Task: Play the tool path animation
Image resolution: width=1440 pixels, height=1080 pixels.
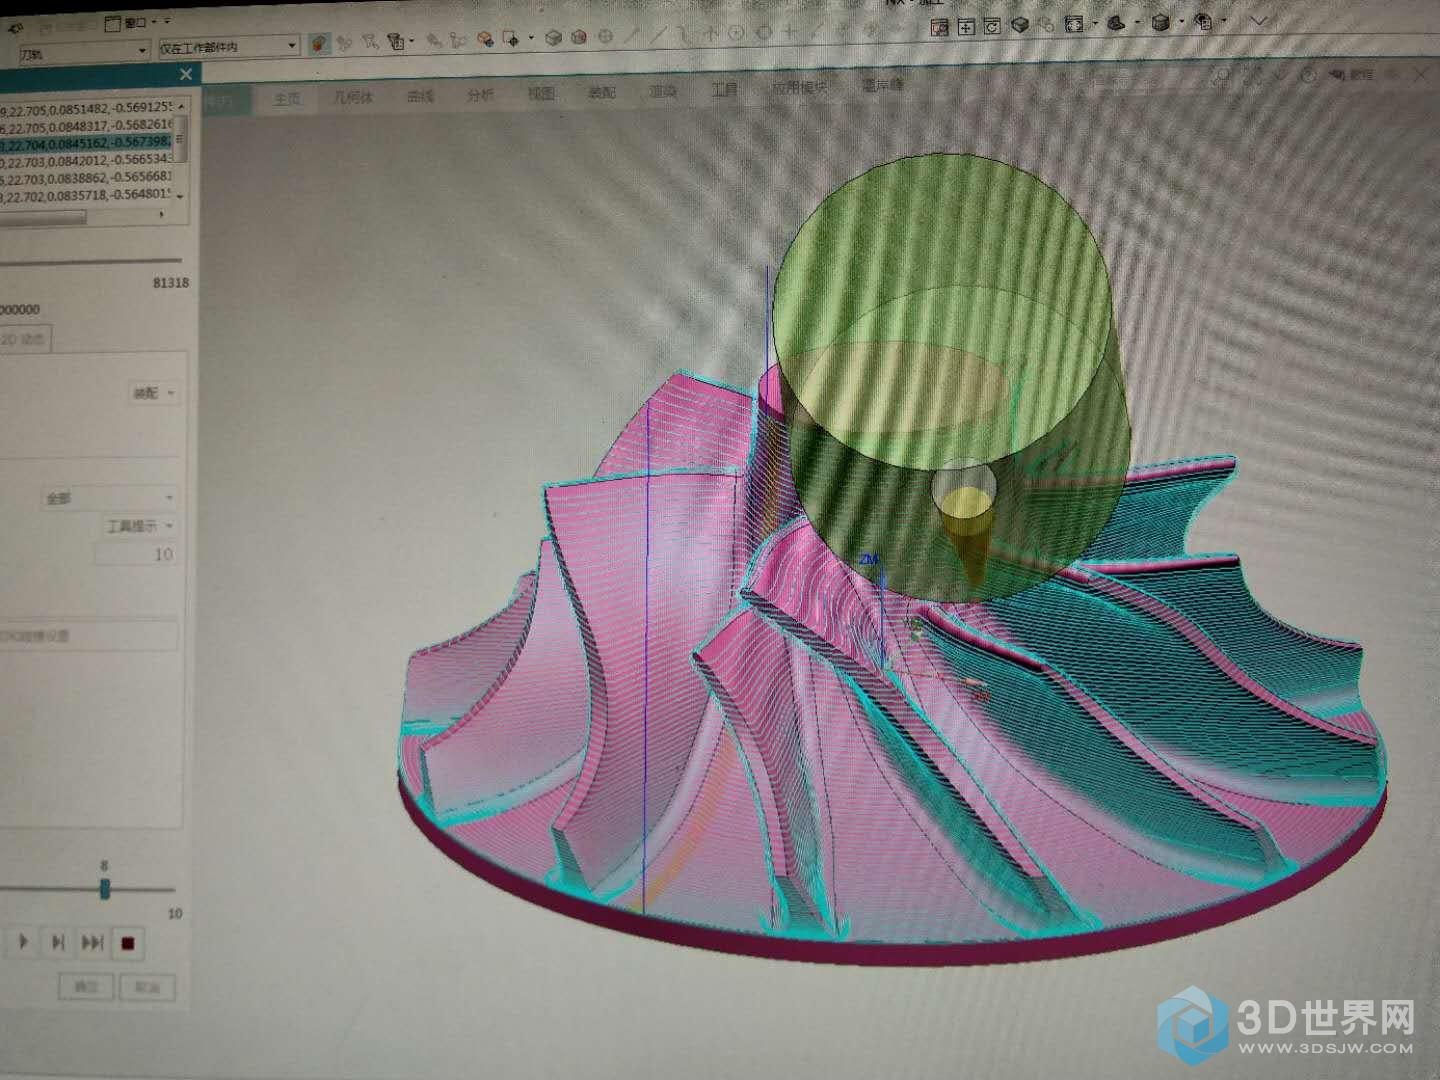Action: click(23, 942)
